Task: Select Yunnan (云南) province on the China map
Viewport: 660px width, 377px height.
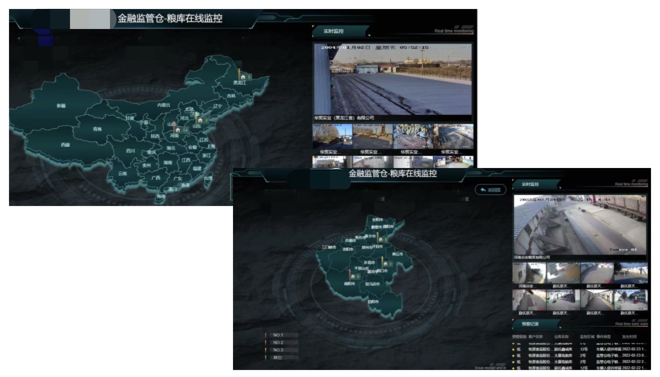Action: (x=122, y=173)
